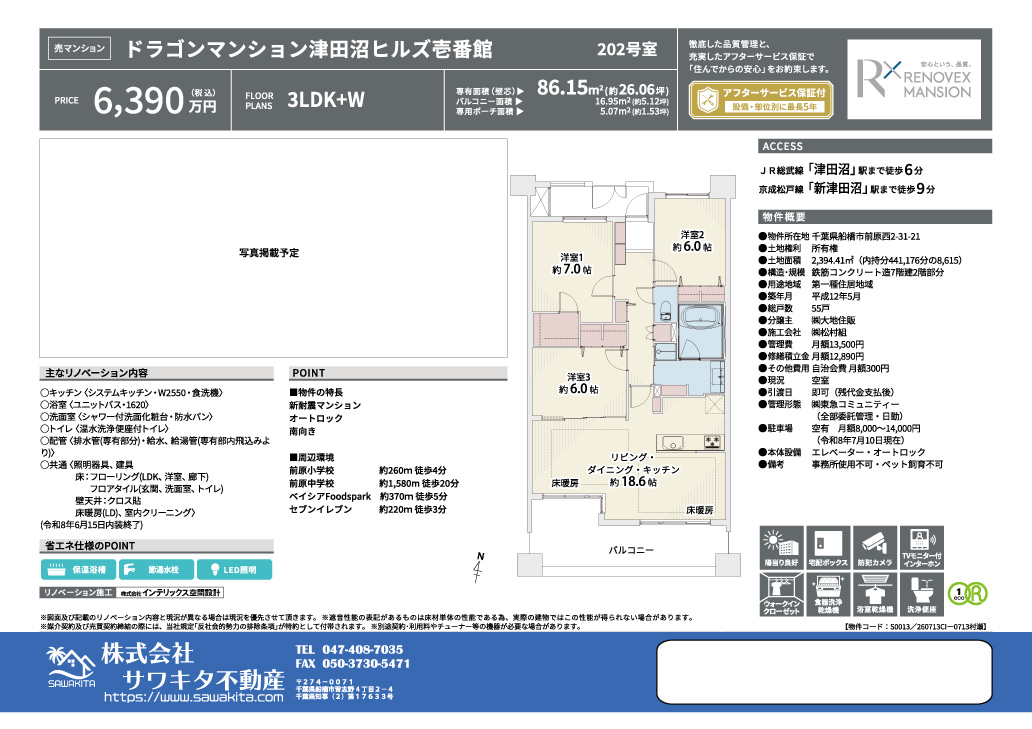Click the 修繕積立金 月額12,890円 entry
Viewport: 1032px width, 729px height.
coord(812,356)
